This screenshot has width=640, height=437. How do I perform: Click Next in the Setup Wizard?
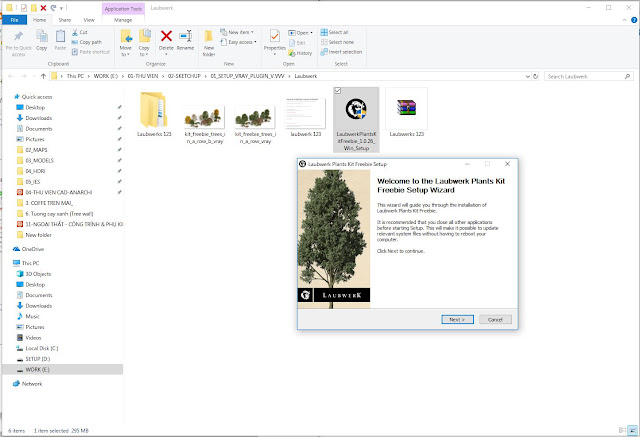coord(457,319)
